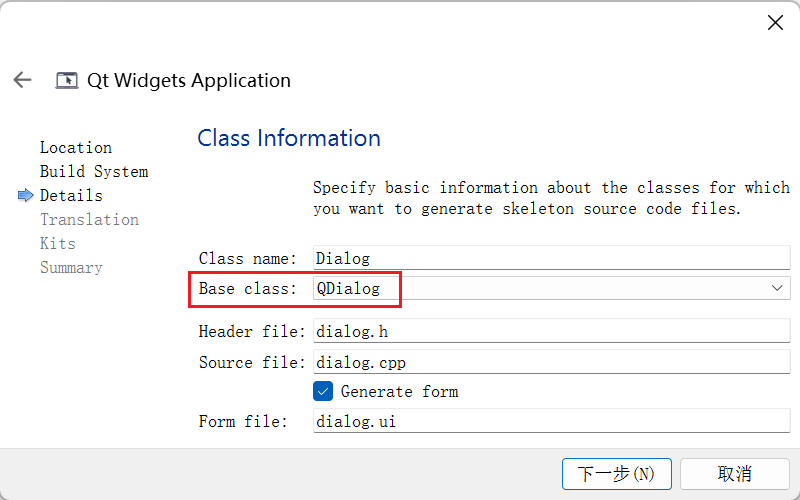Close the wizard dialog with X
The image size is (800, 500).
(x=775, y=23)
